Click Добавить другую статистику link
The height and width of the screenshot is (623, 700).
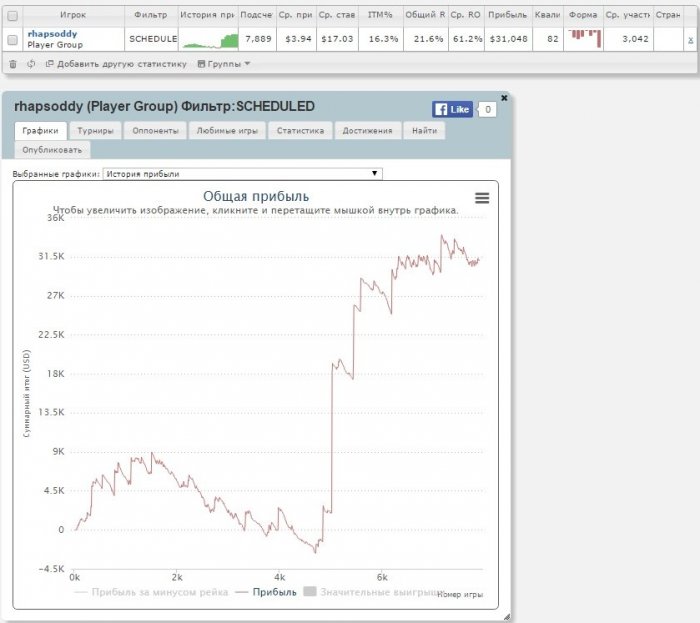[x=116, y=64]
